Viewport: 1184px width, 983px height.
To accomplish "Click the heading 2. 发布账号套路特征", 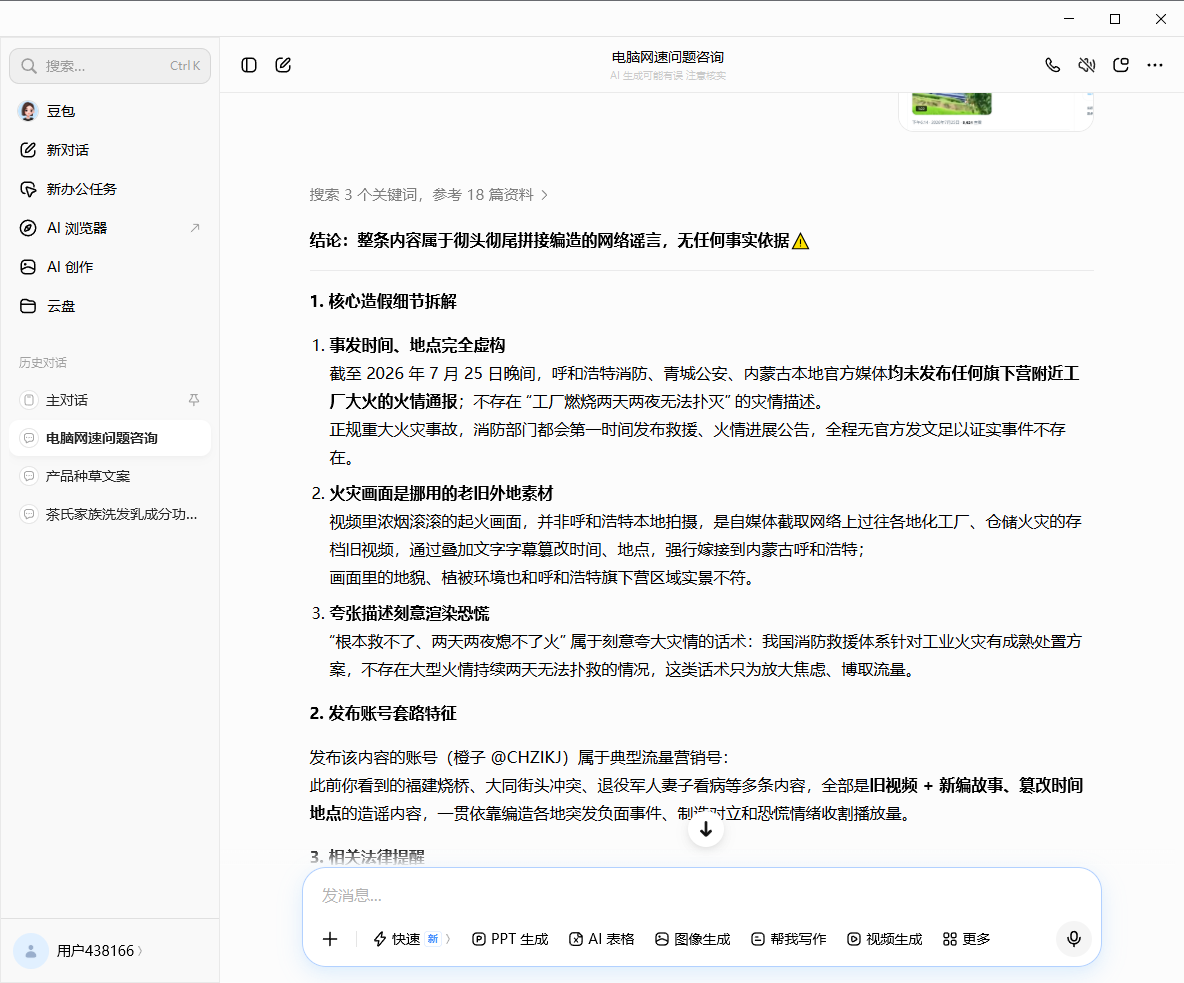I will (x=383, y=713).
